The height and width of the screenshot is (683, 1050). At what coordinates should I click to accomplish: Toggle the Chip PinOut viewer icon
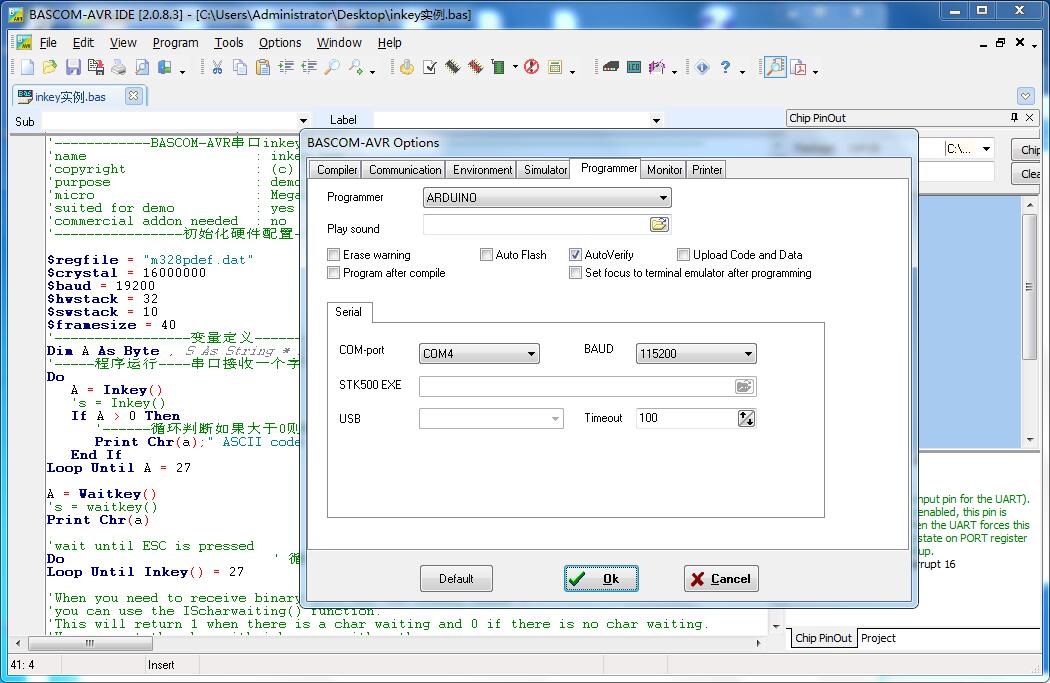775,67
